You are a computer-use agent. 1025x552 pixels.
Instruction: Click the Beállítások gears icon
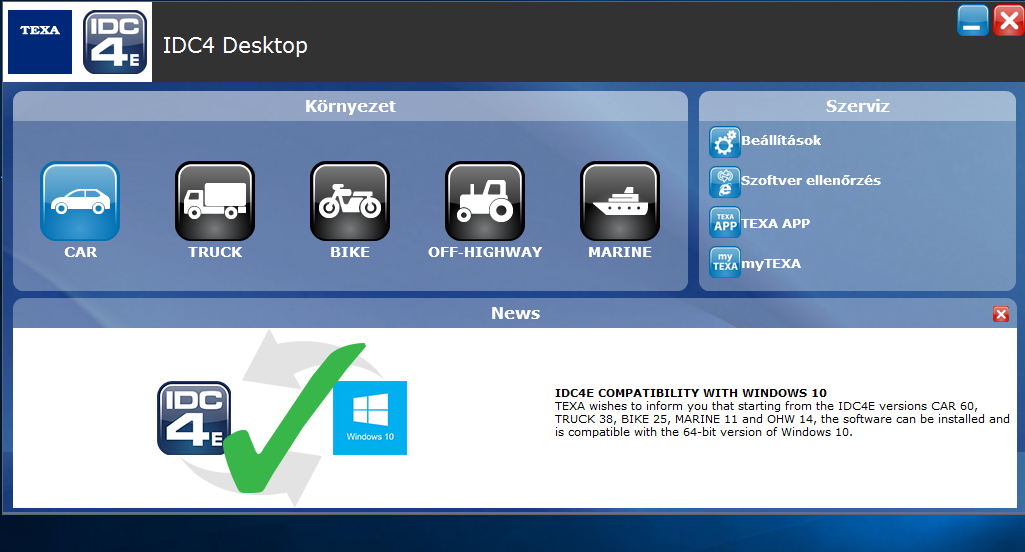[724, 142]
